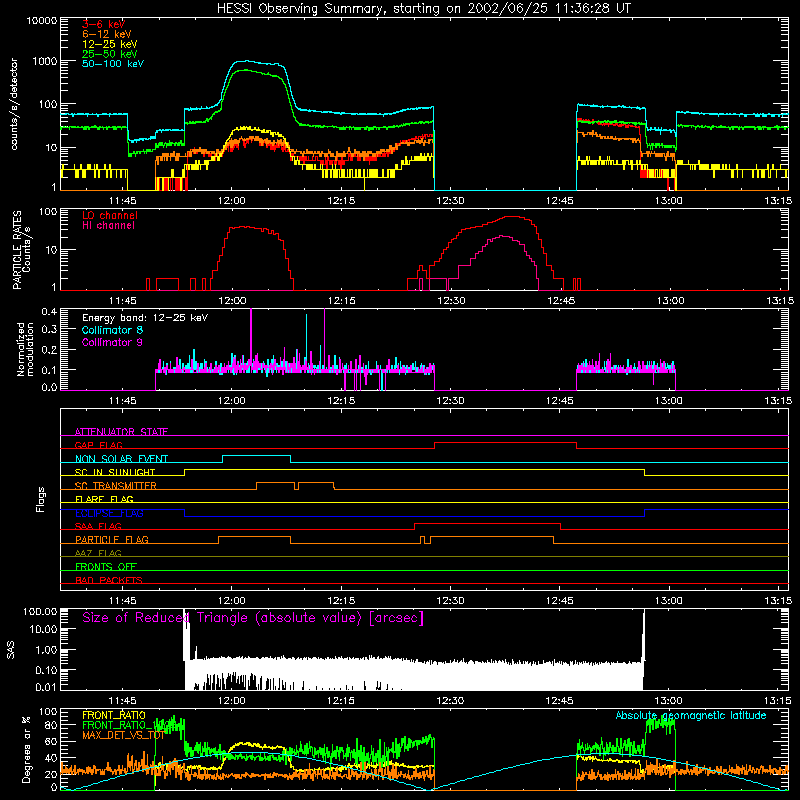Click the green '25-50 keV' legend entry
This screenshot has width=800, height=800.
tap(110, 54)
